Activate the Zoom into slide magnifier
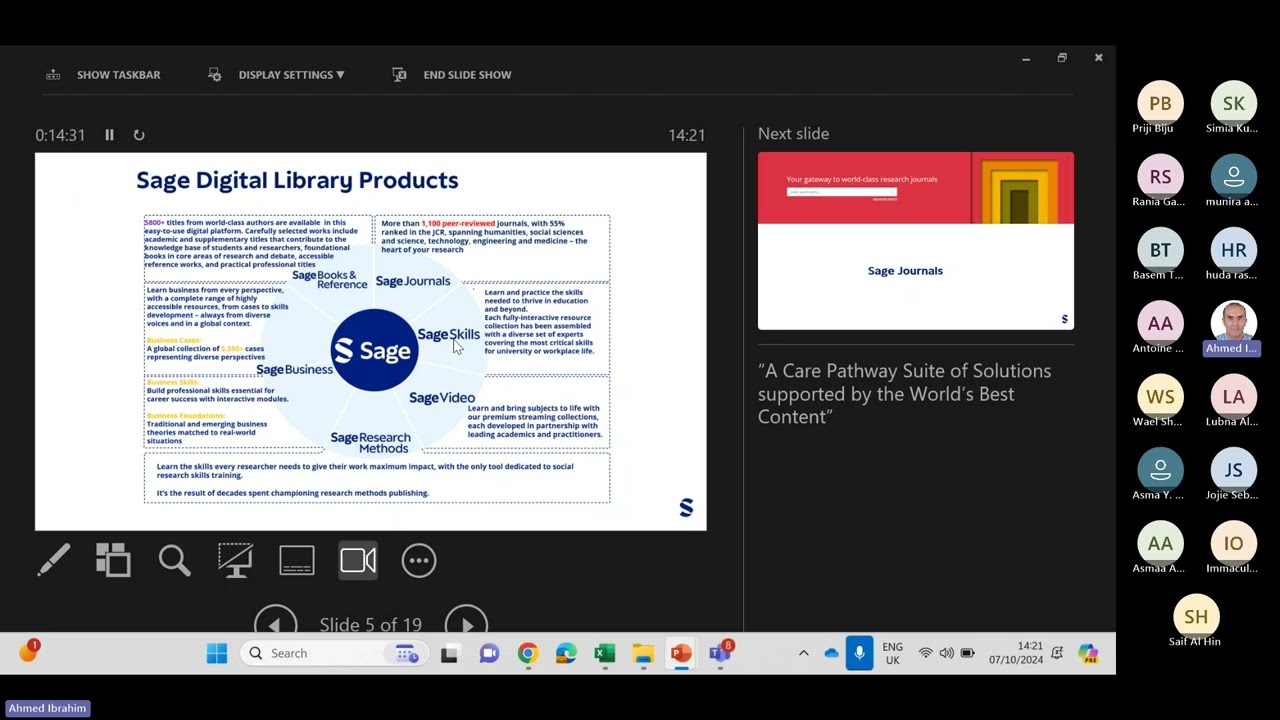Image resolution: width=1280 pixels, height=720 pixels. click(175, 560)
